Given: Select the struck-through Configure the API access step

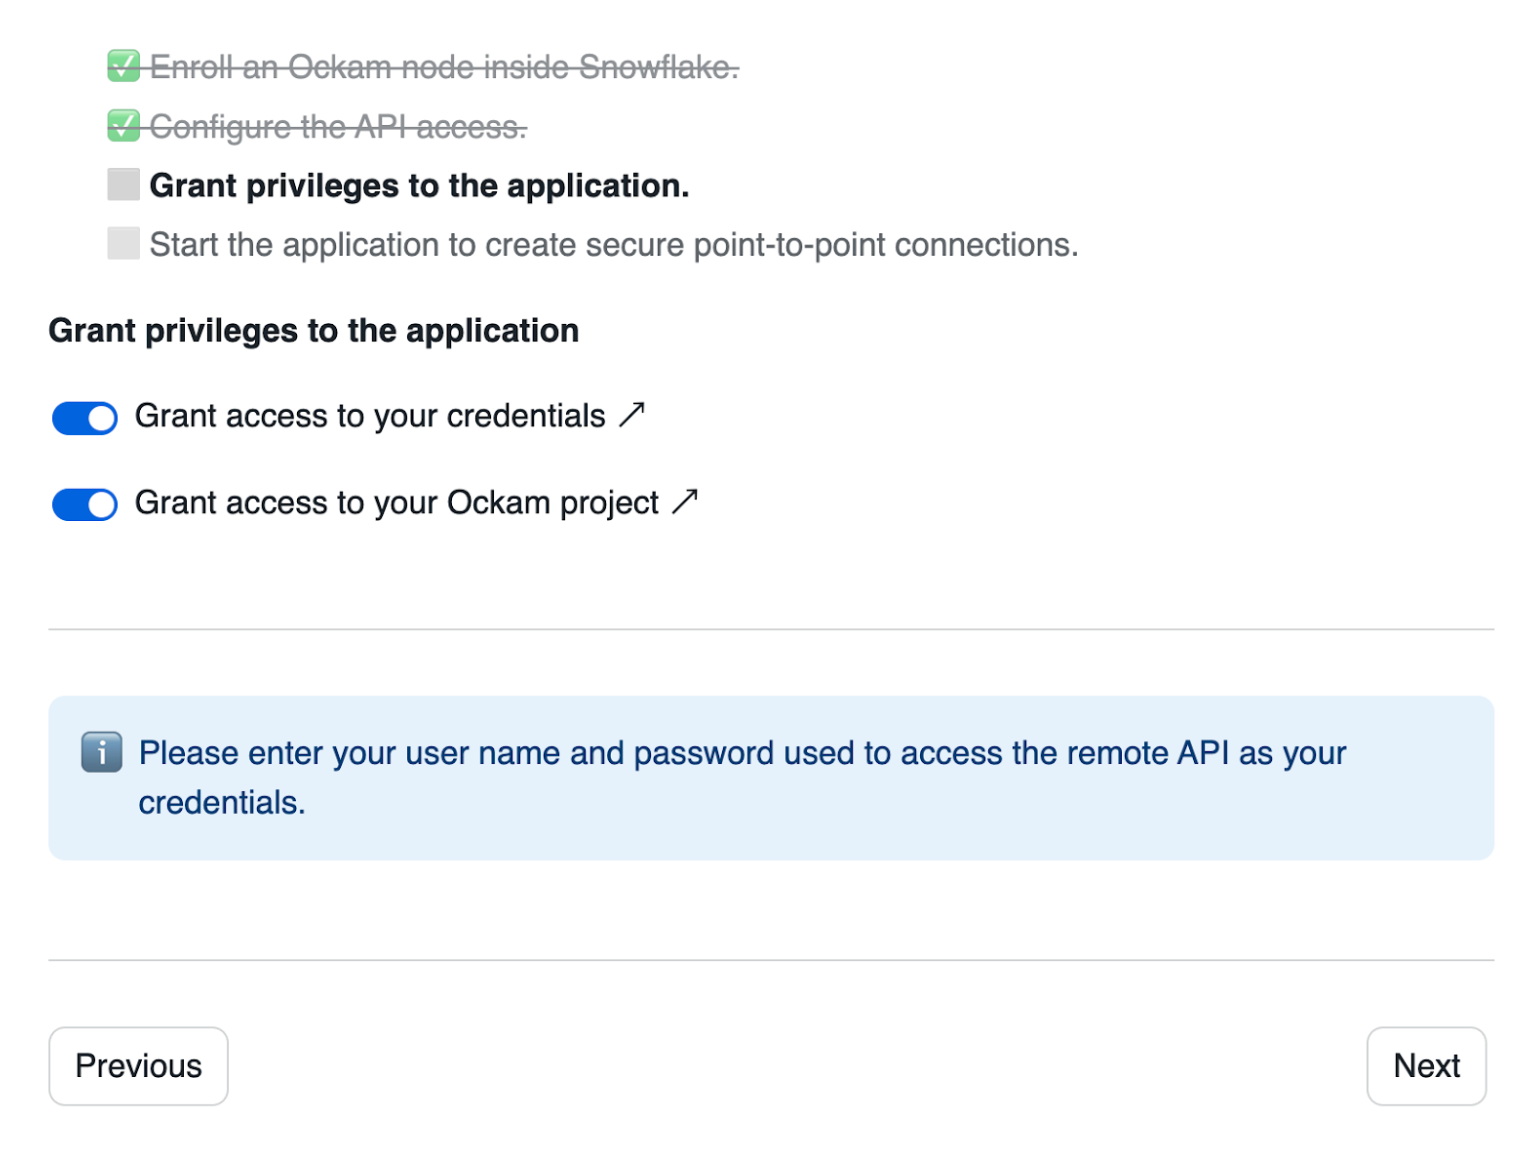Looking at the screenshot, I should coord(338,127).
